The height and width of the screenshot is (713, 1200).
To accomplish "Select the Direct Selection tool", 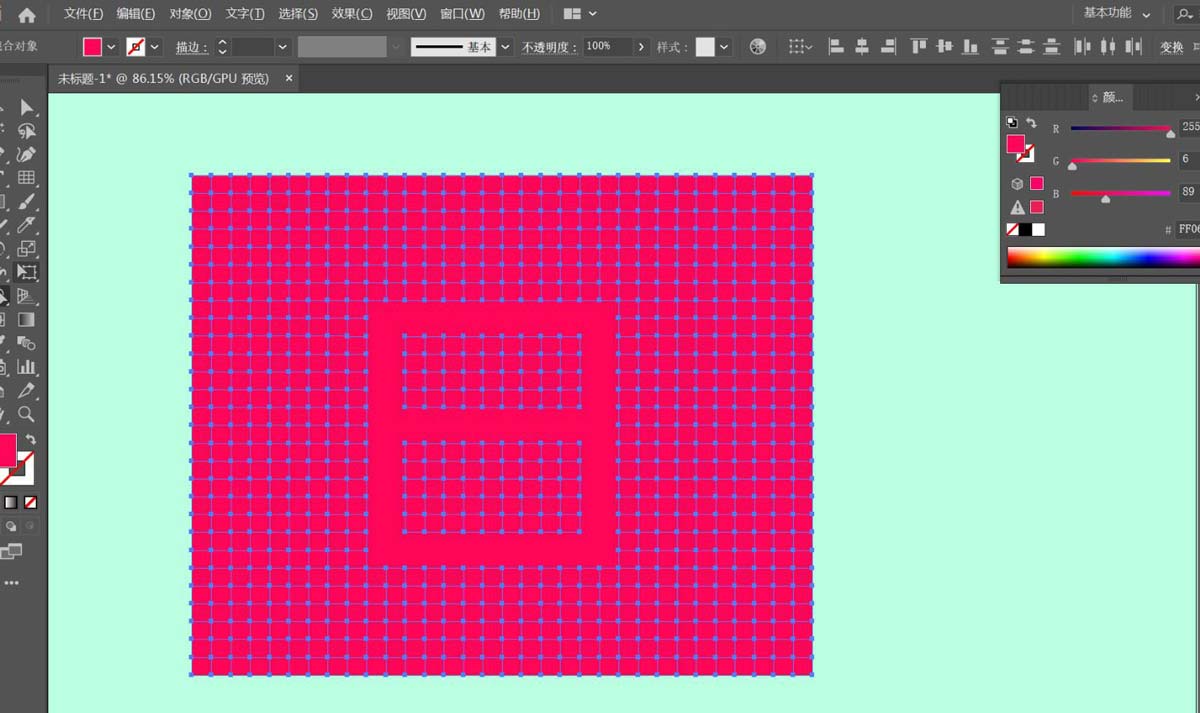I will point(25,130).
